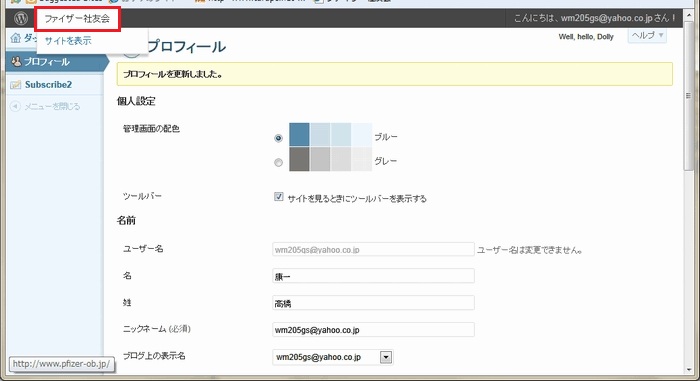This screenshot has width=700, height=381.
Task: Click the profile users icon in the sidebar
Action: click(16, 62)
